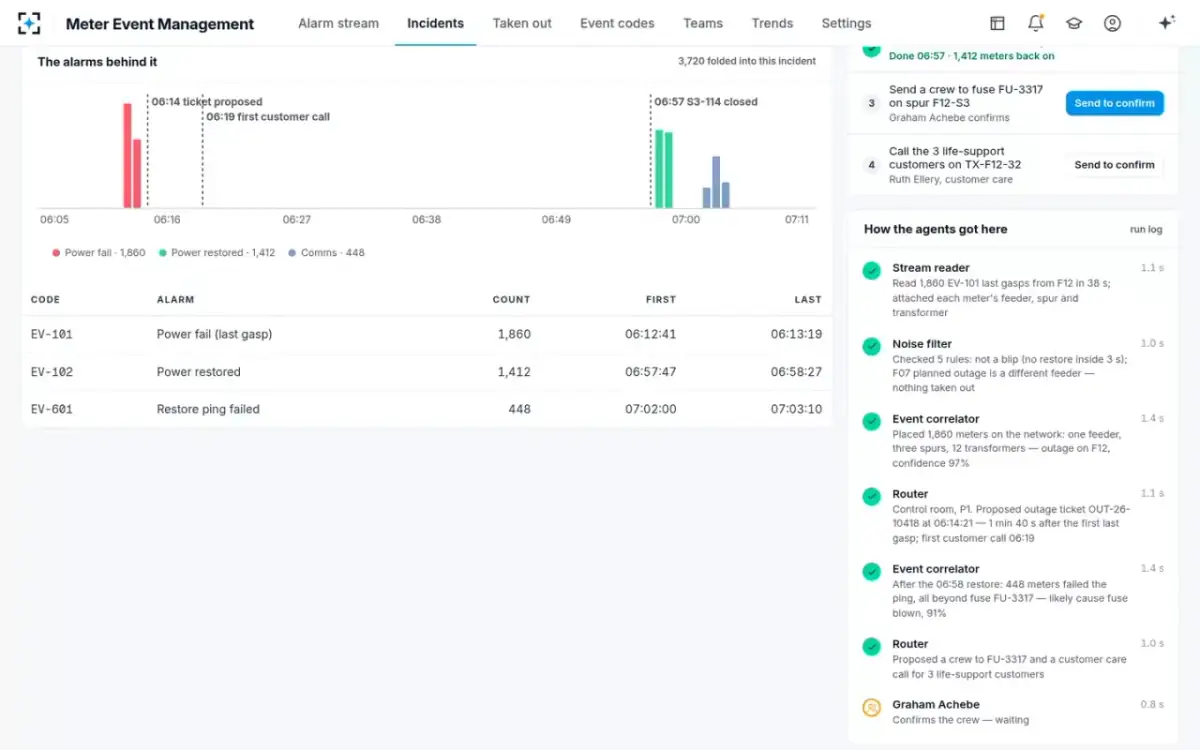View the Trends tab
The height and width of the screenshot is (750, 1200).
pyautogui.click(x=772, y=23)
